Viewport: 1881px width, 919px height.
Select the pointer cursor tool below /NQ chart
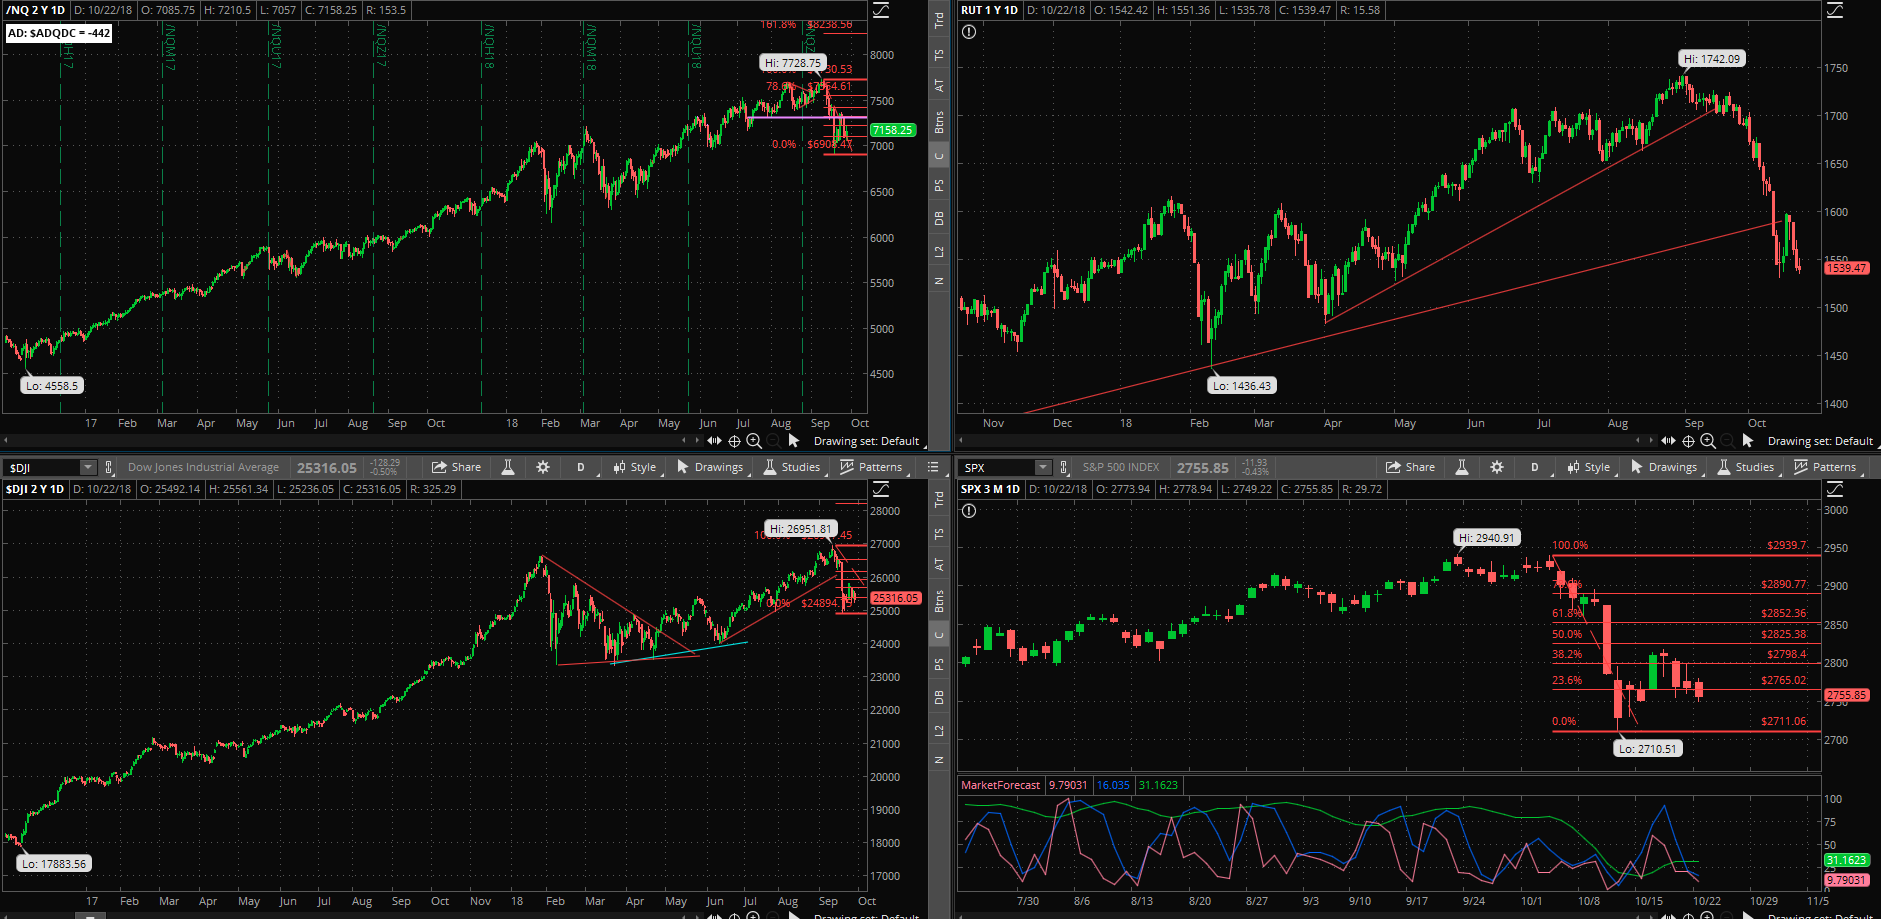[794, 441]
